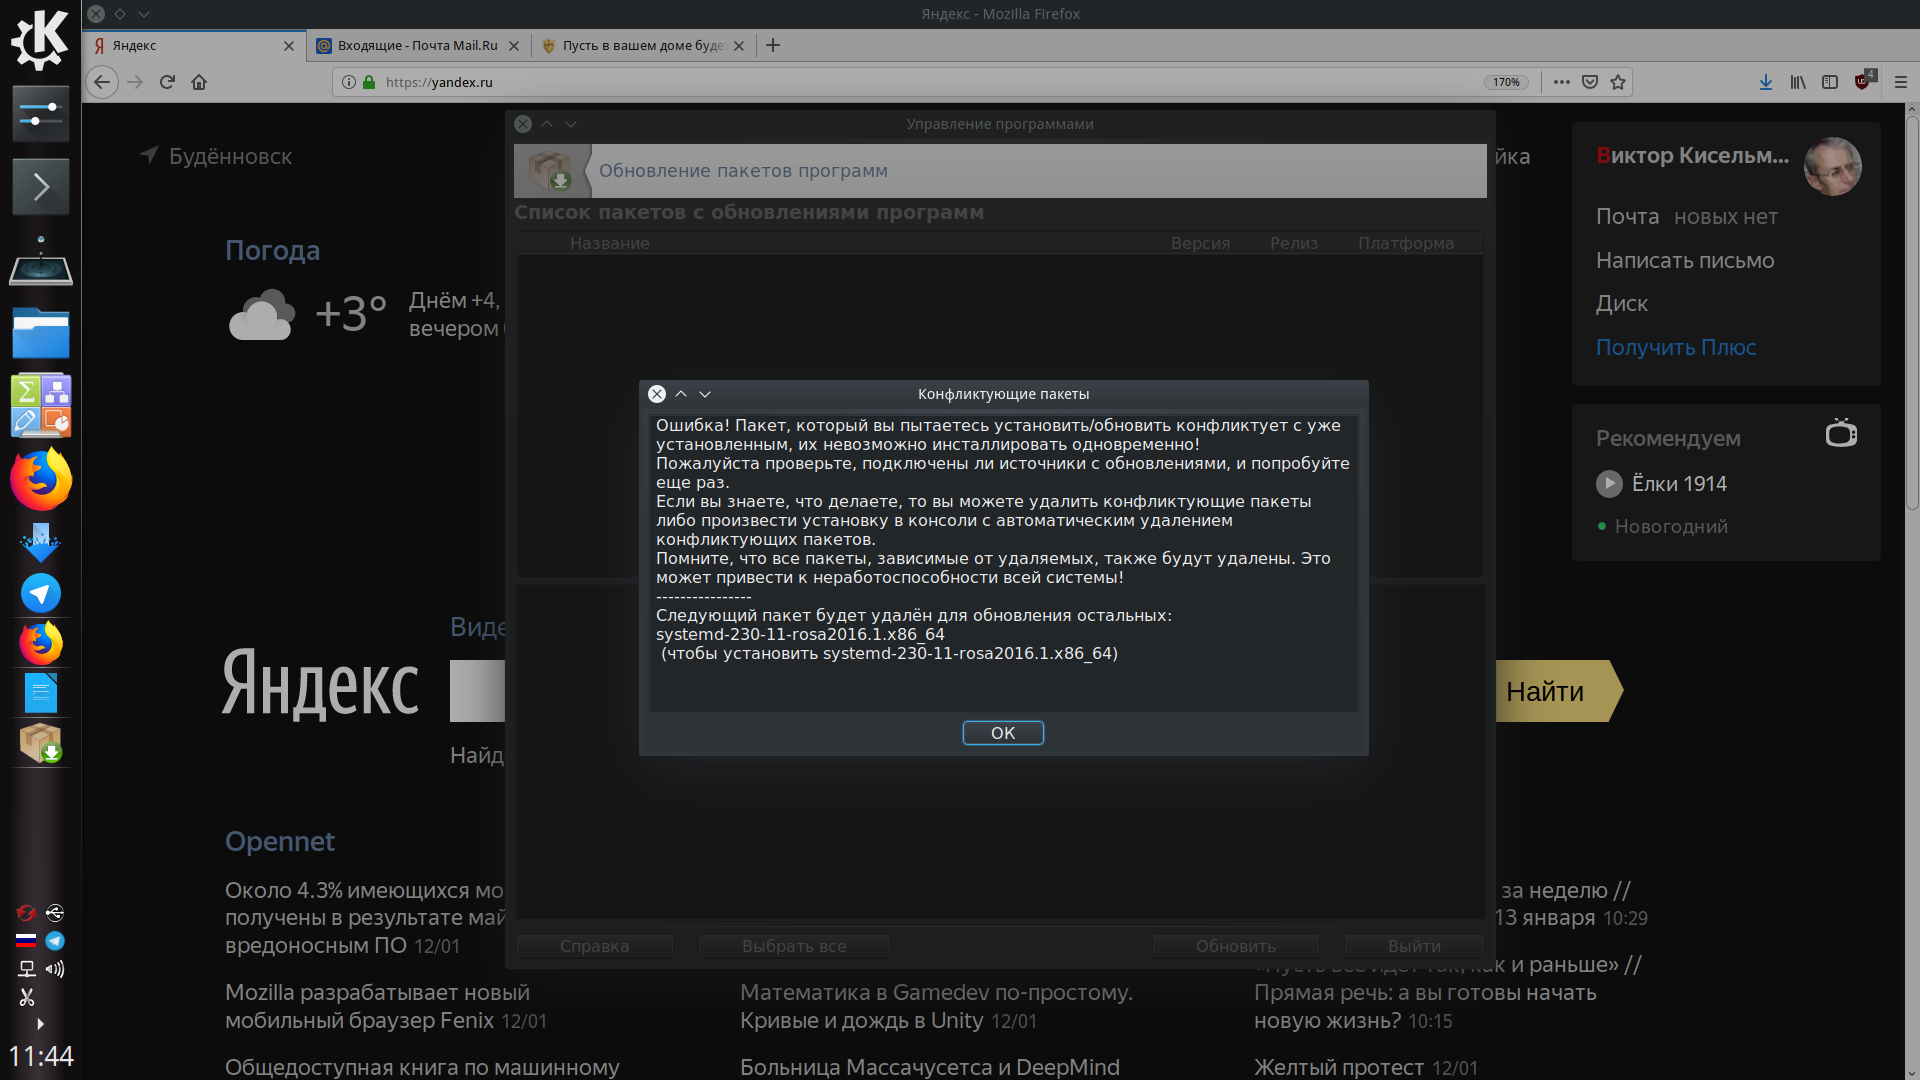Open the Firefox library icon

tap(1798, 82)
